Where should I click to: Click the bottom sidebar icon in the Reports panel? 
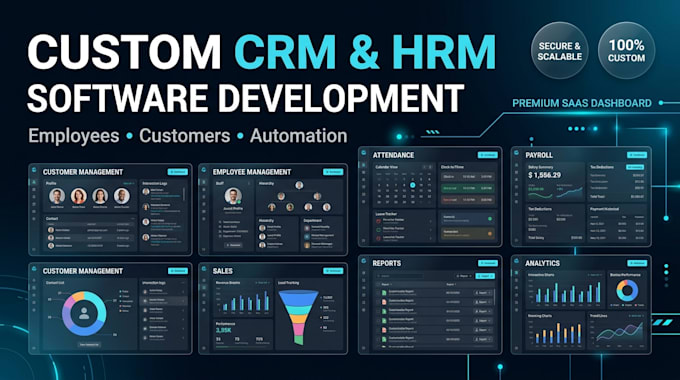click(363, 348)
